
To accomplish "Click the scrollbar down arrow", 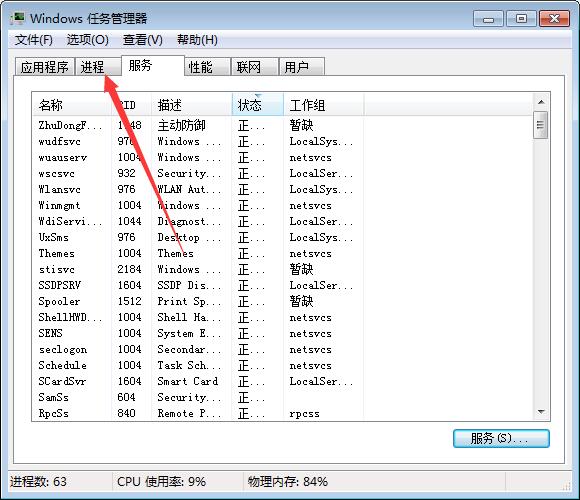I will click(541, 412).
